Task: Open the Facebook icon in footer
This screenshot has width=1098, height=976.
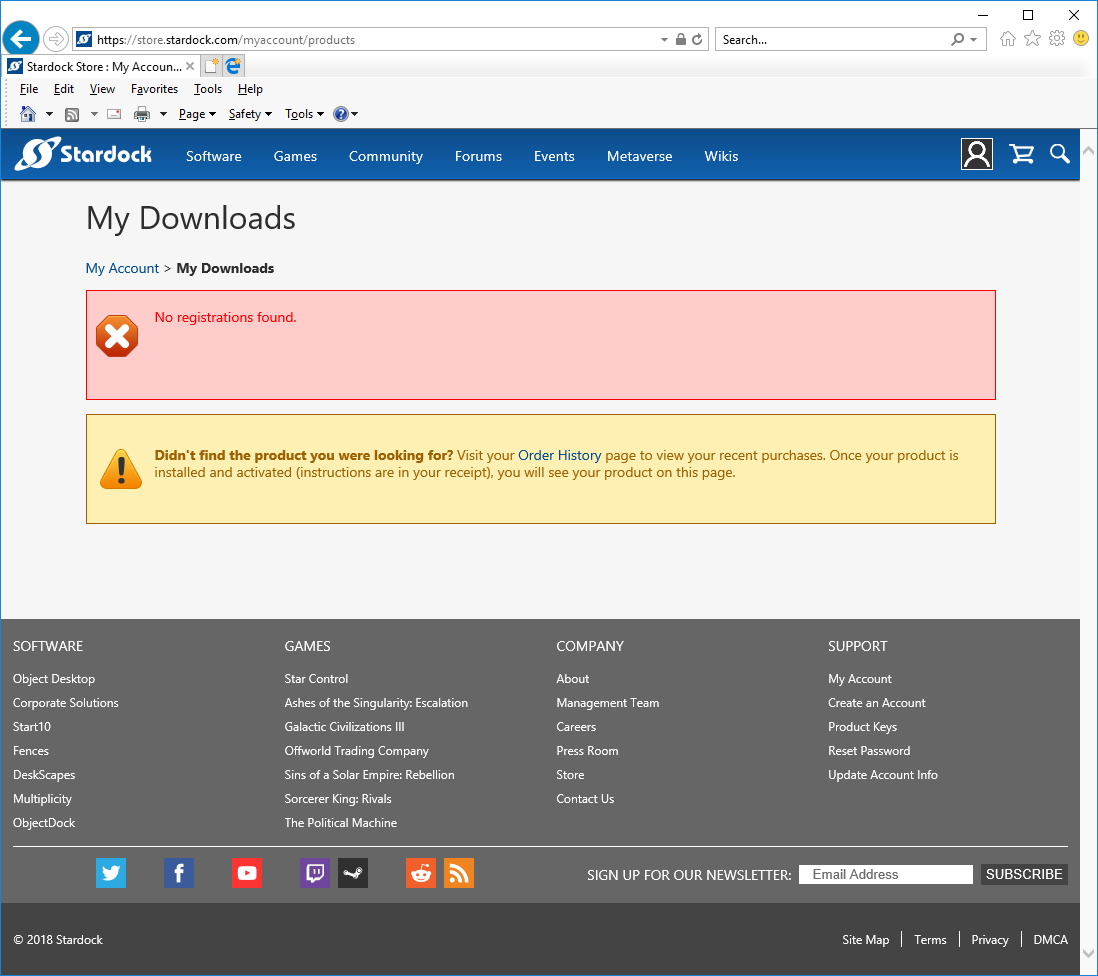Action: (x=178, y=873)
